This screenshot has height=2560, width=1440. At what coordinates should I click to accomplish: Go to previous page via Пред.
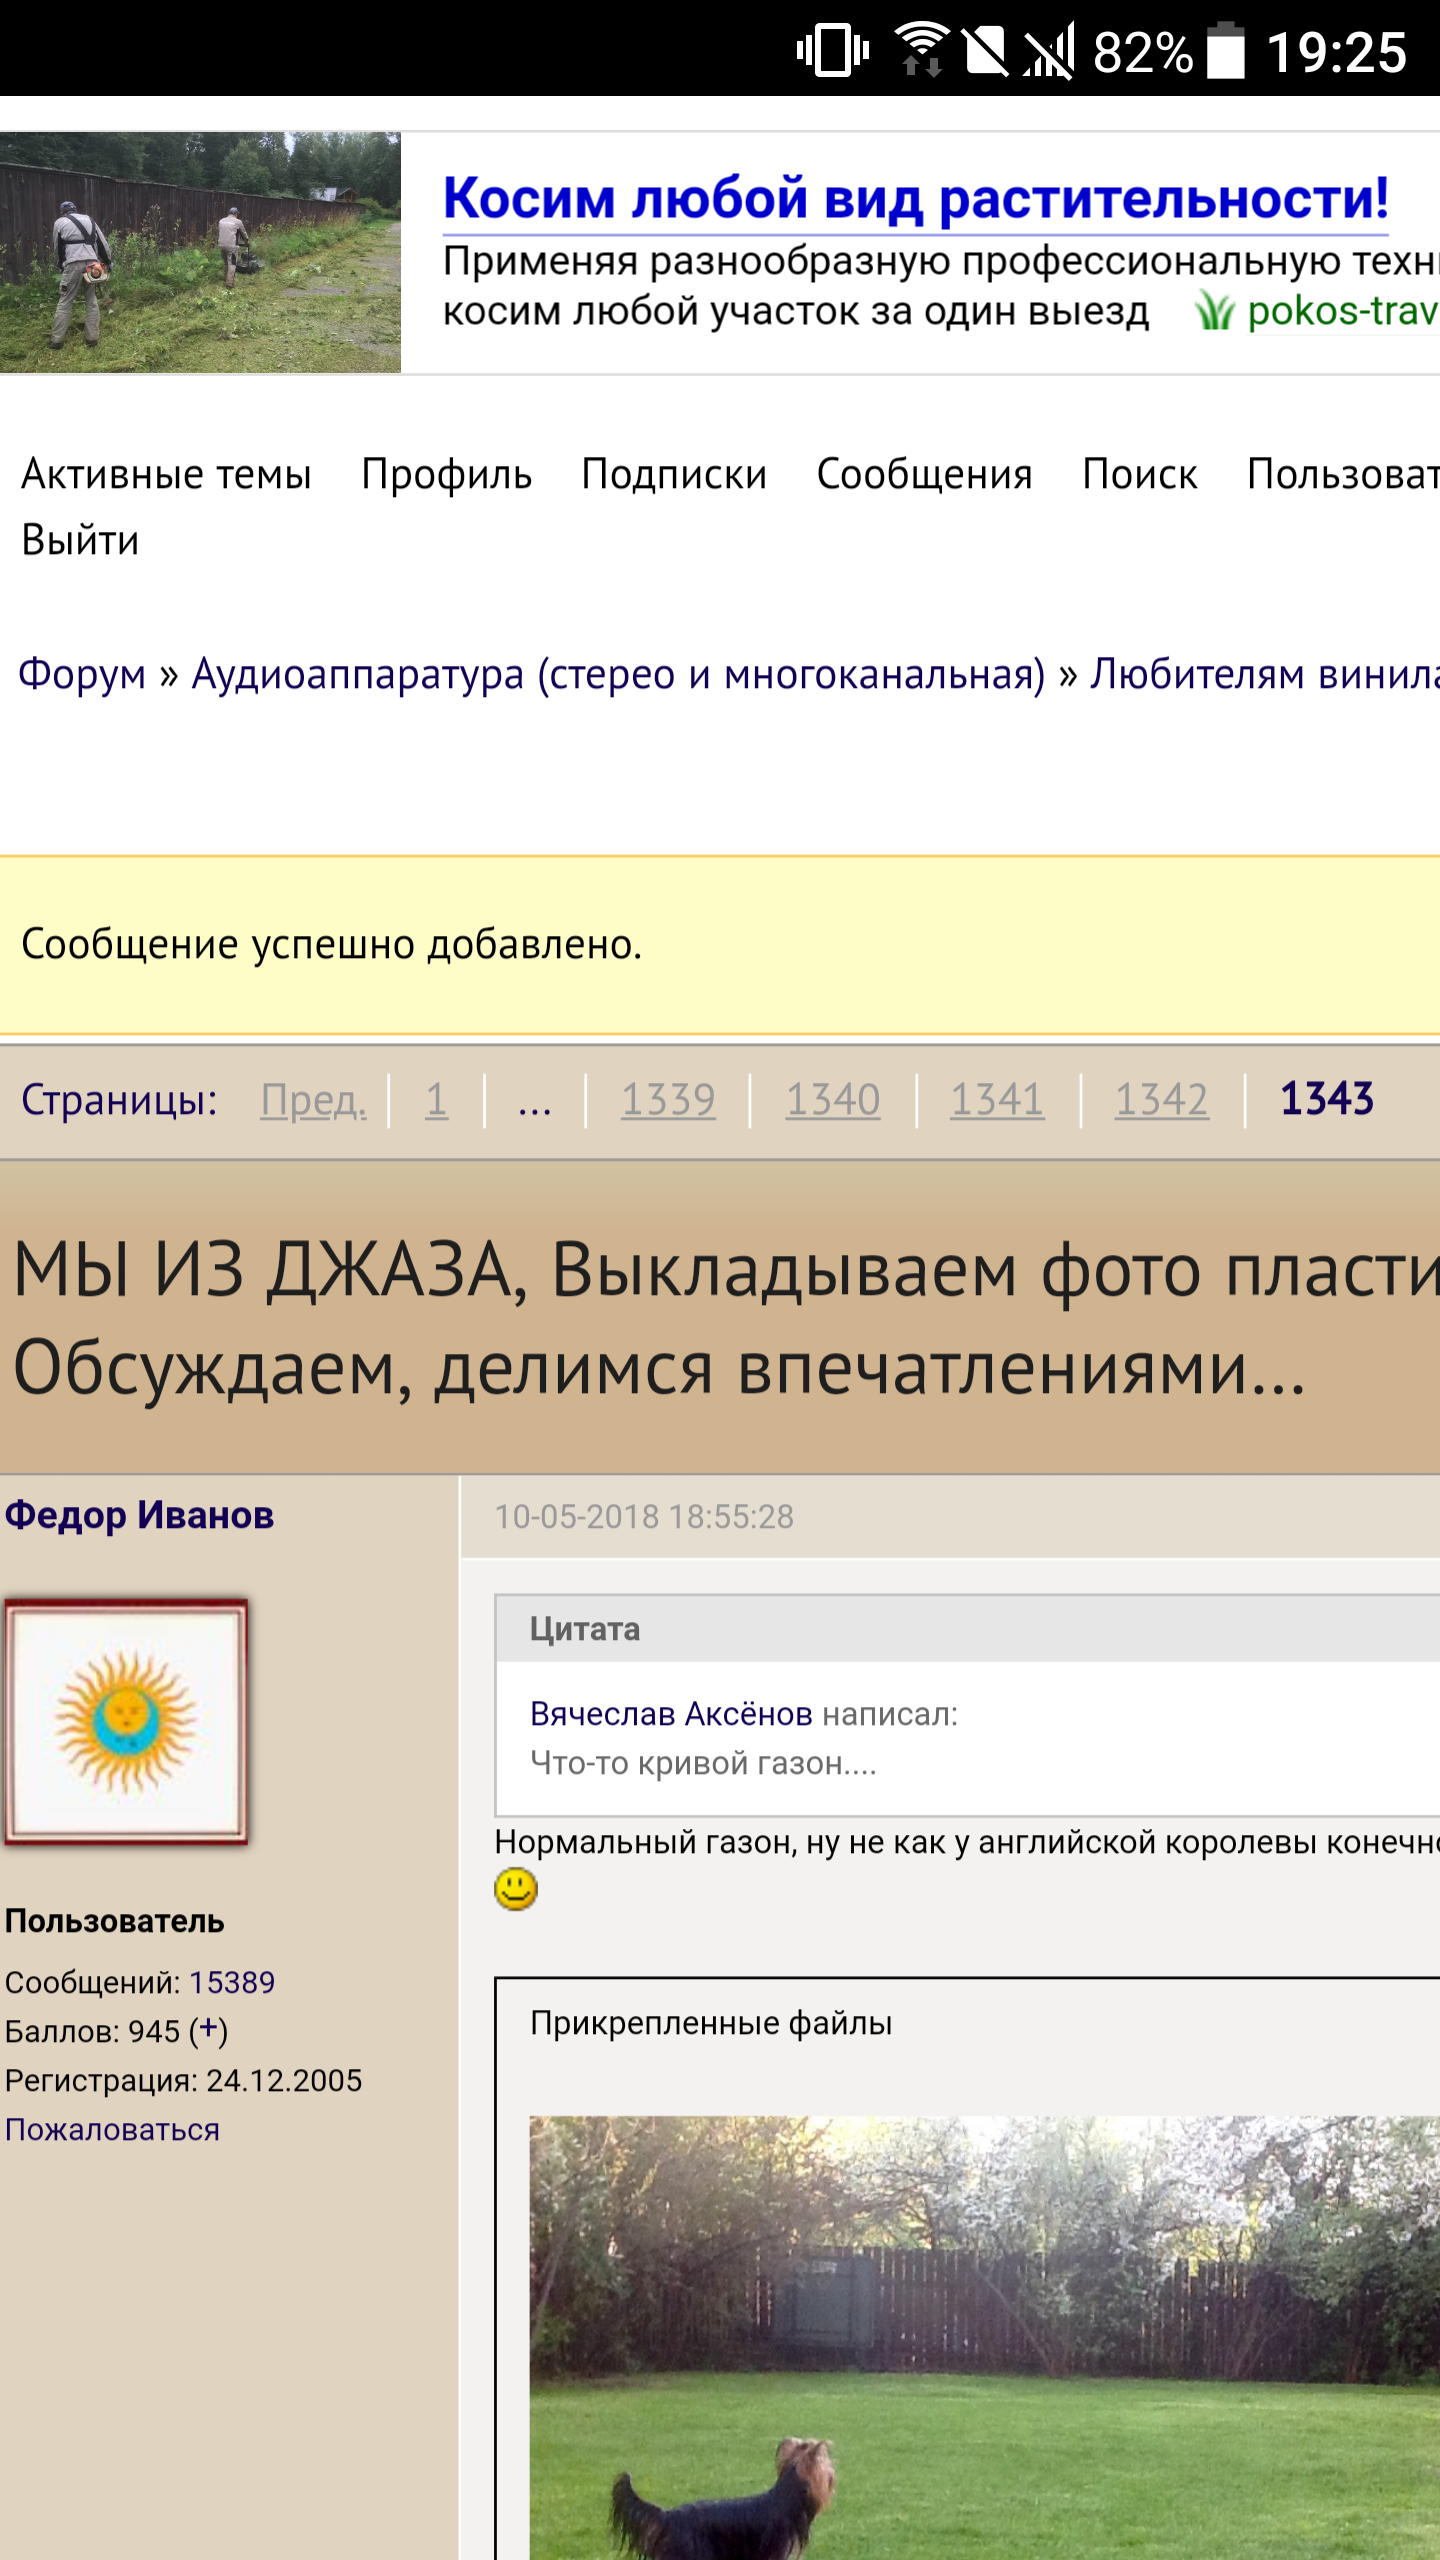(x=313, y=1100)
